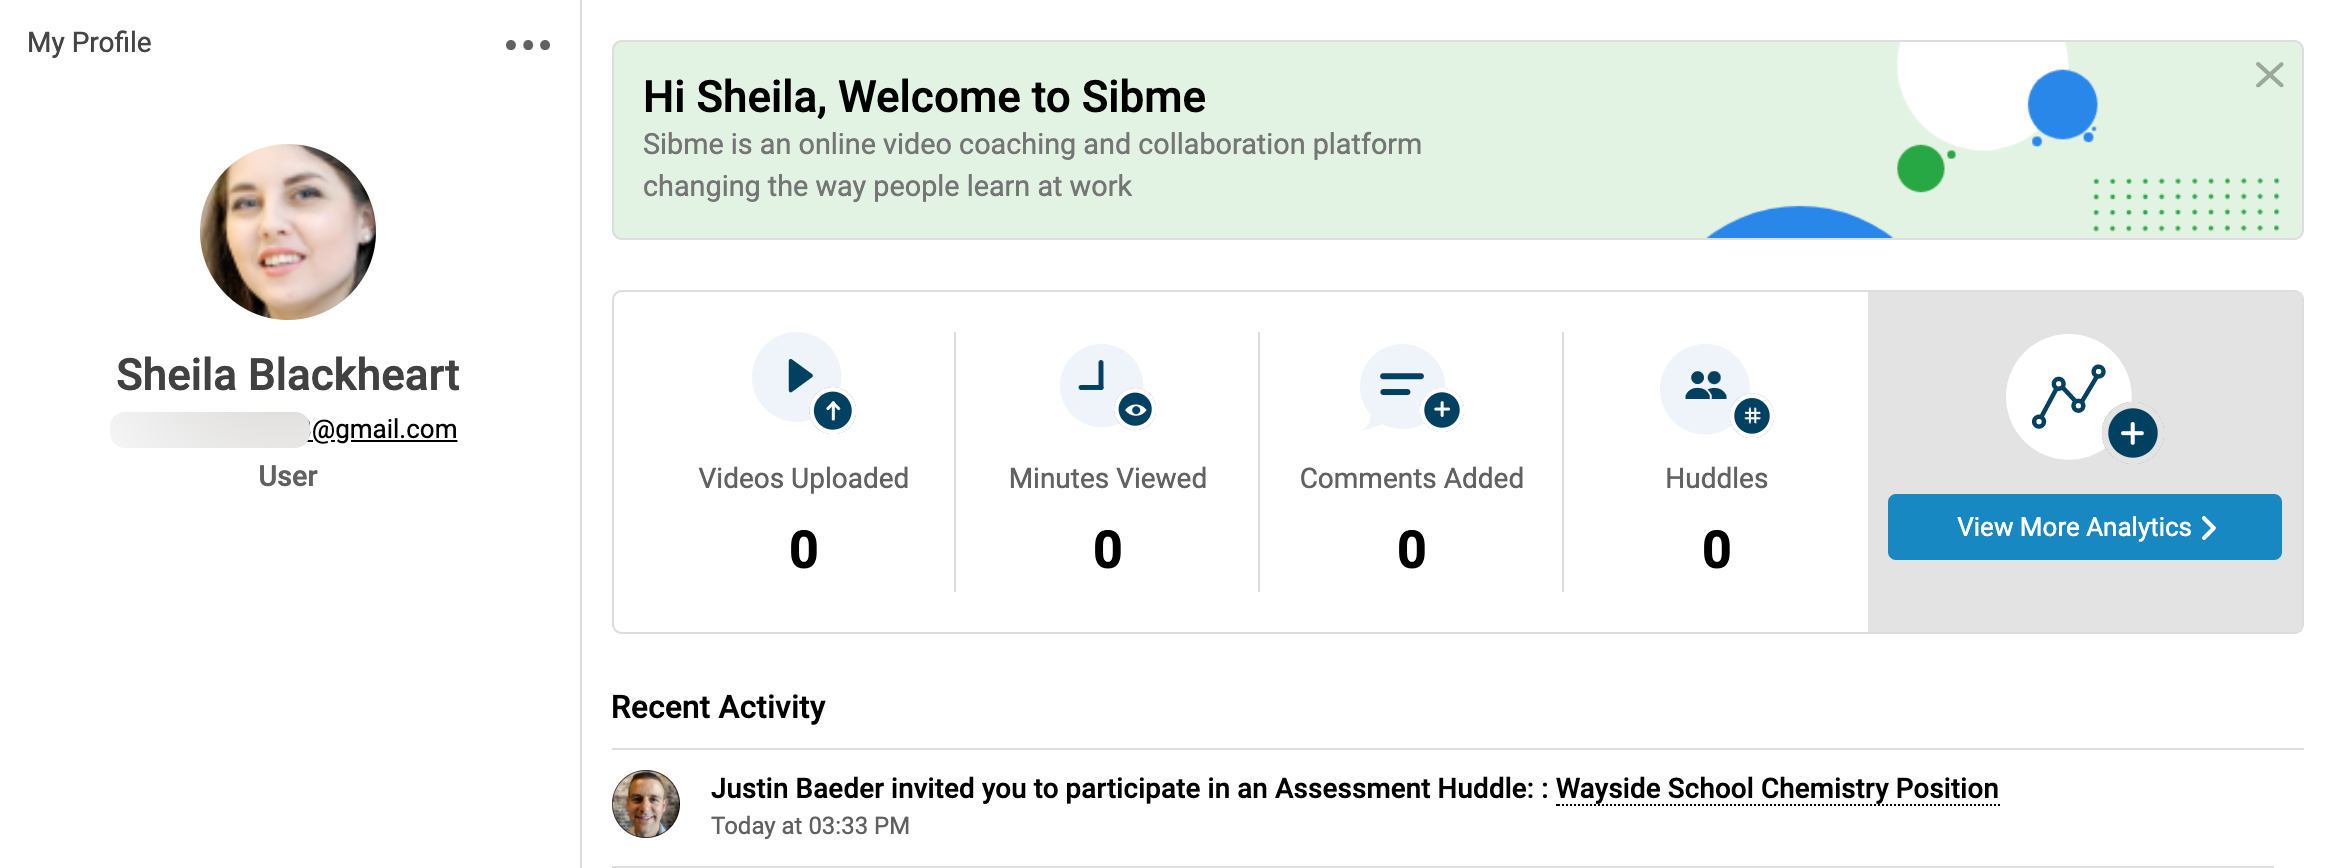Click the plus badge on analytics icon

click(2132, 434)
